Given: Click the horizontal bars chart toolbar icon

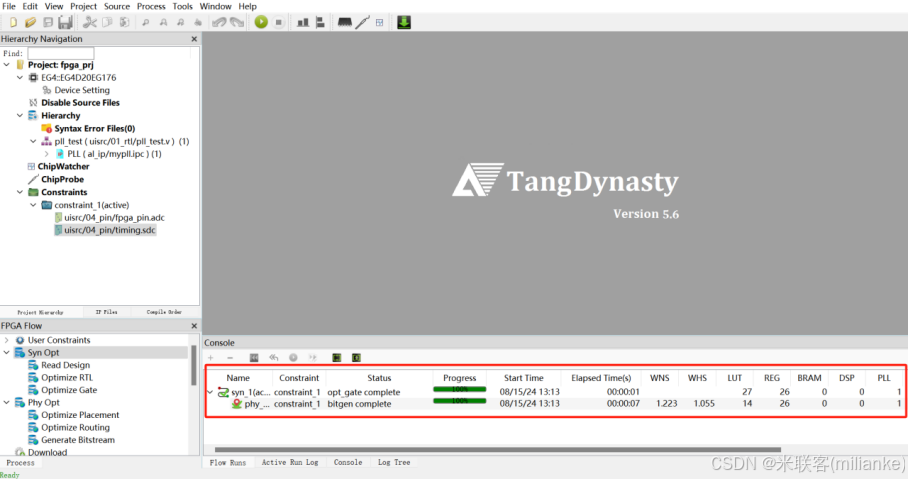Looking at the screenshot, I should click(x=320, y=23).
